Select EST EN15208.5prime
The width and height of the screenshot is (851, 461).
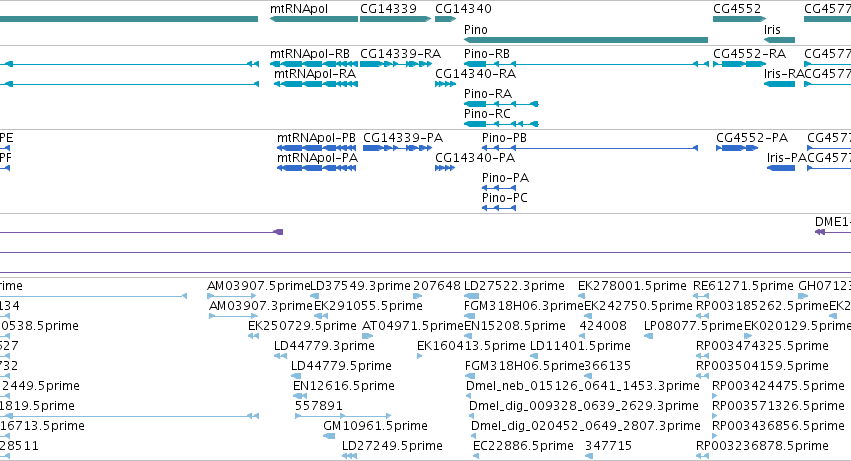click(x=515, y=326)
